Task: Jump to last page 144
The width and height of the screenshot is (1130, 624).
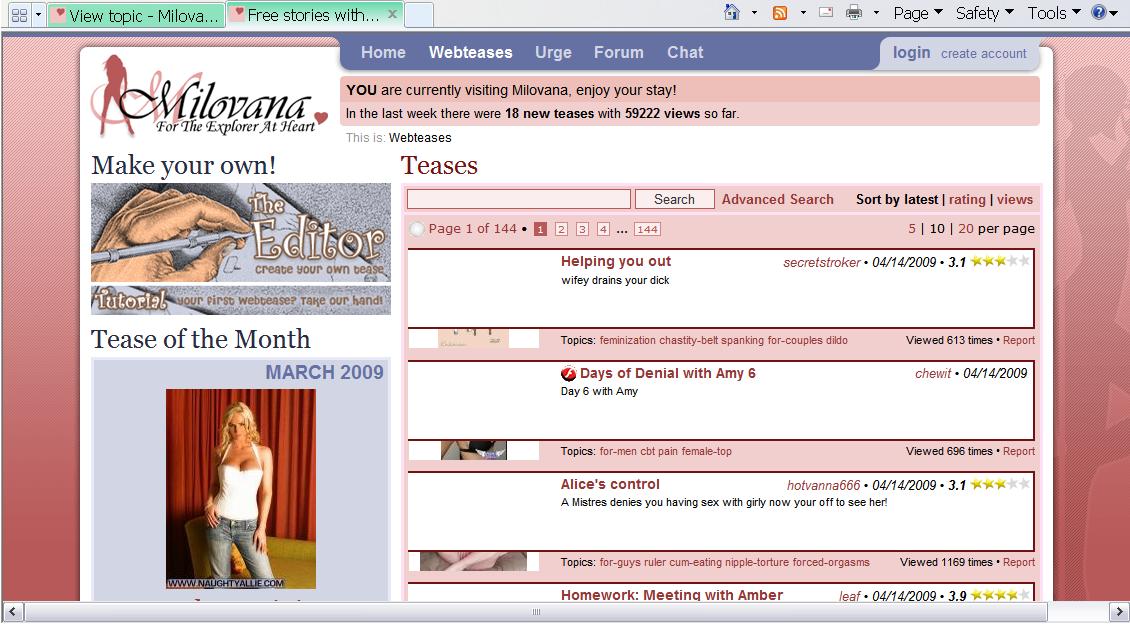Action: point(647,229)
